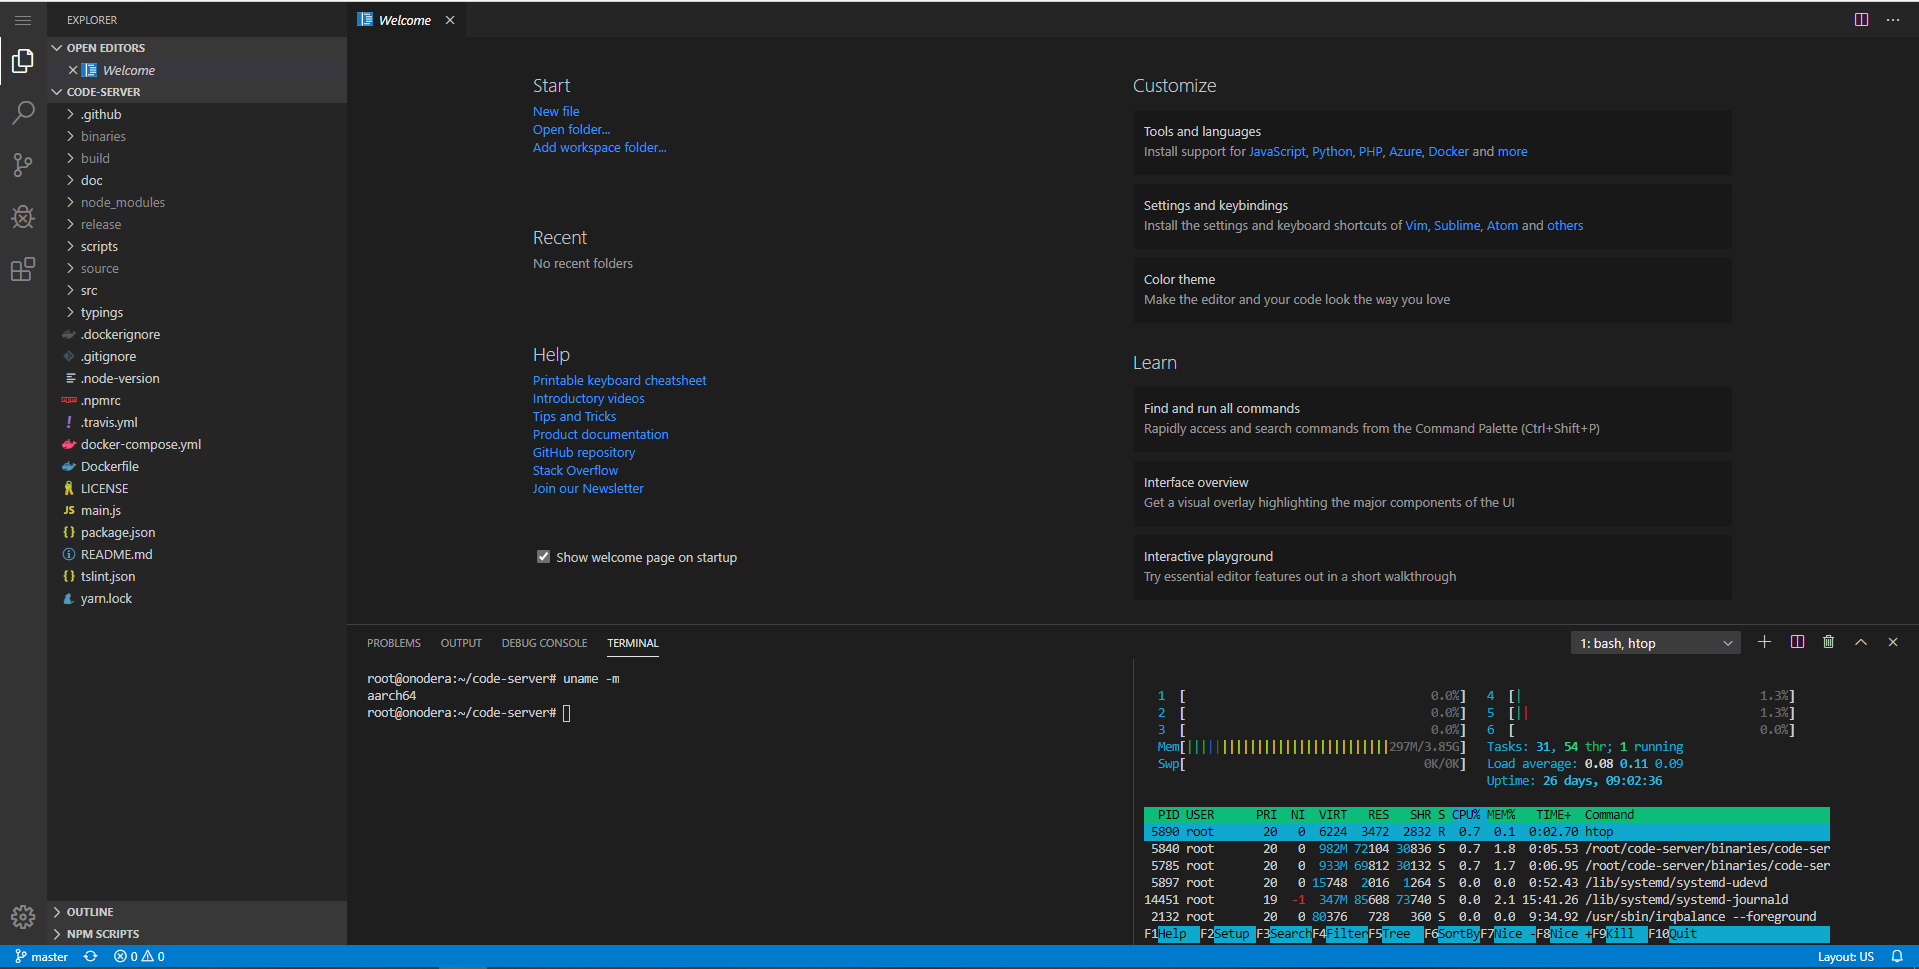The height and width of the screenshot is (969, 1919).
Task: Create a new terminal with plus icon
Action: (x=1765, y=642)
